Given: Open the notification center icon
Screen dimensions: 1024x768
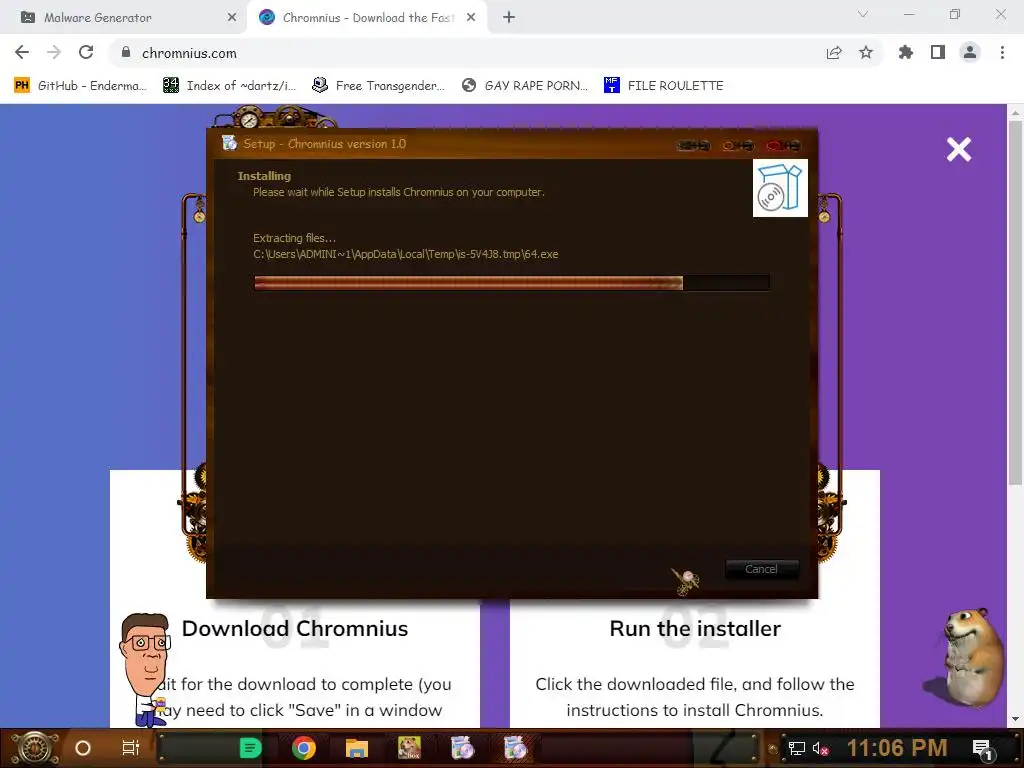Looking at the screenshot, I should [x=982, y=749].
